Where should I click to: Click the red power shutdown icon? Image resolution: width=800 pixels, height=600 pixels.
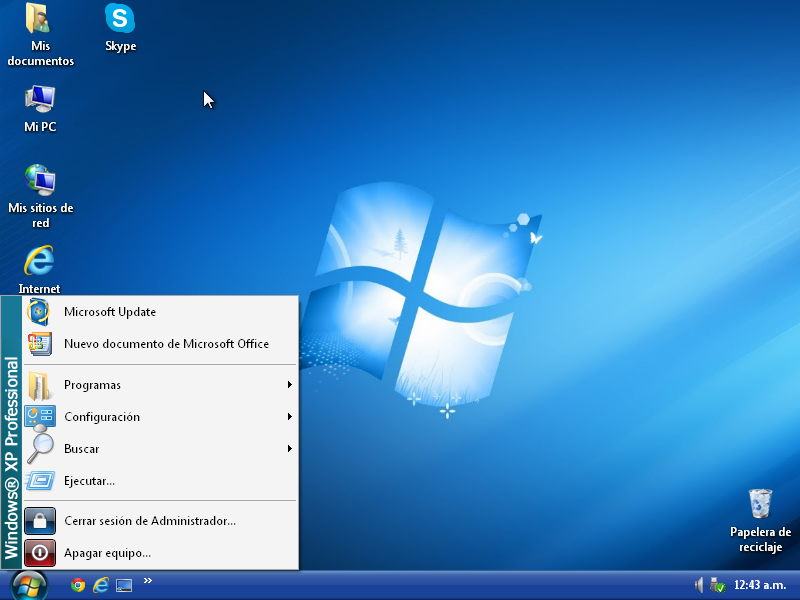coord(40,553)
